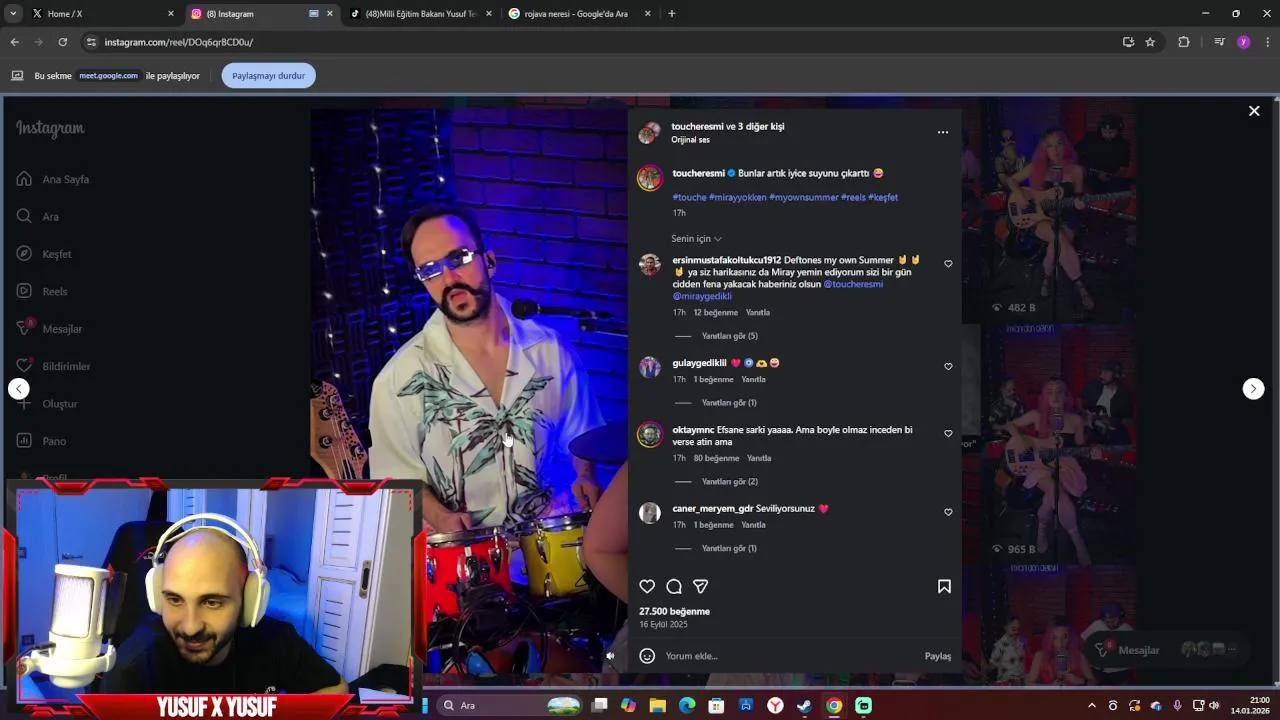Switch to the TikTok 'Milli Eğitim Bakanı' tab

421,14
